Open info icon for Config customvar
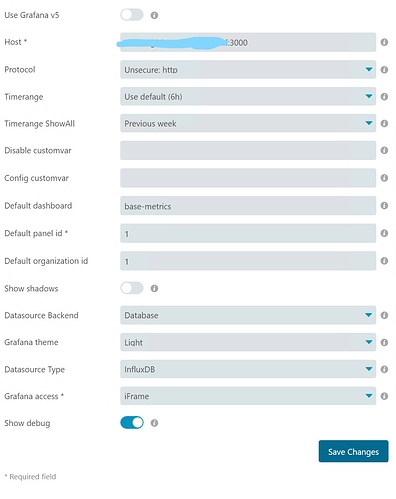The height and width of the screenshot is (499, 396). point(384,178)
